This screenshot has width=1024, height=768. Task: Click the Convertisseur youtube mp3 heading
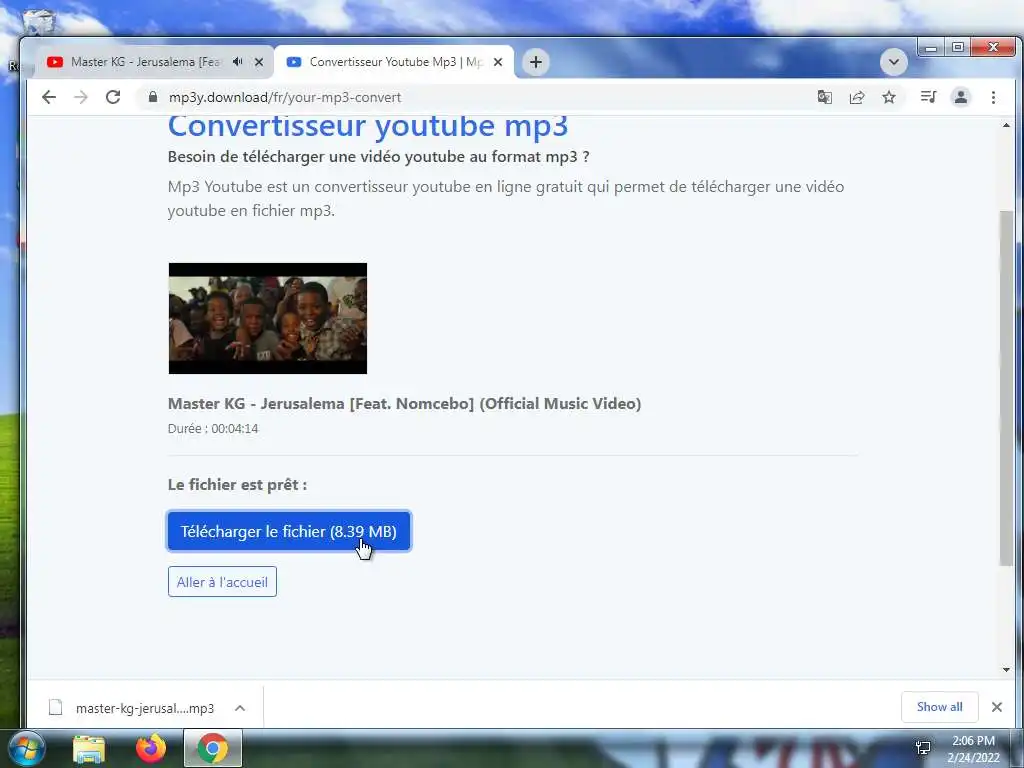(x=368, y=126)
